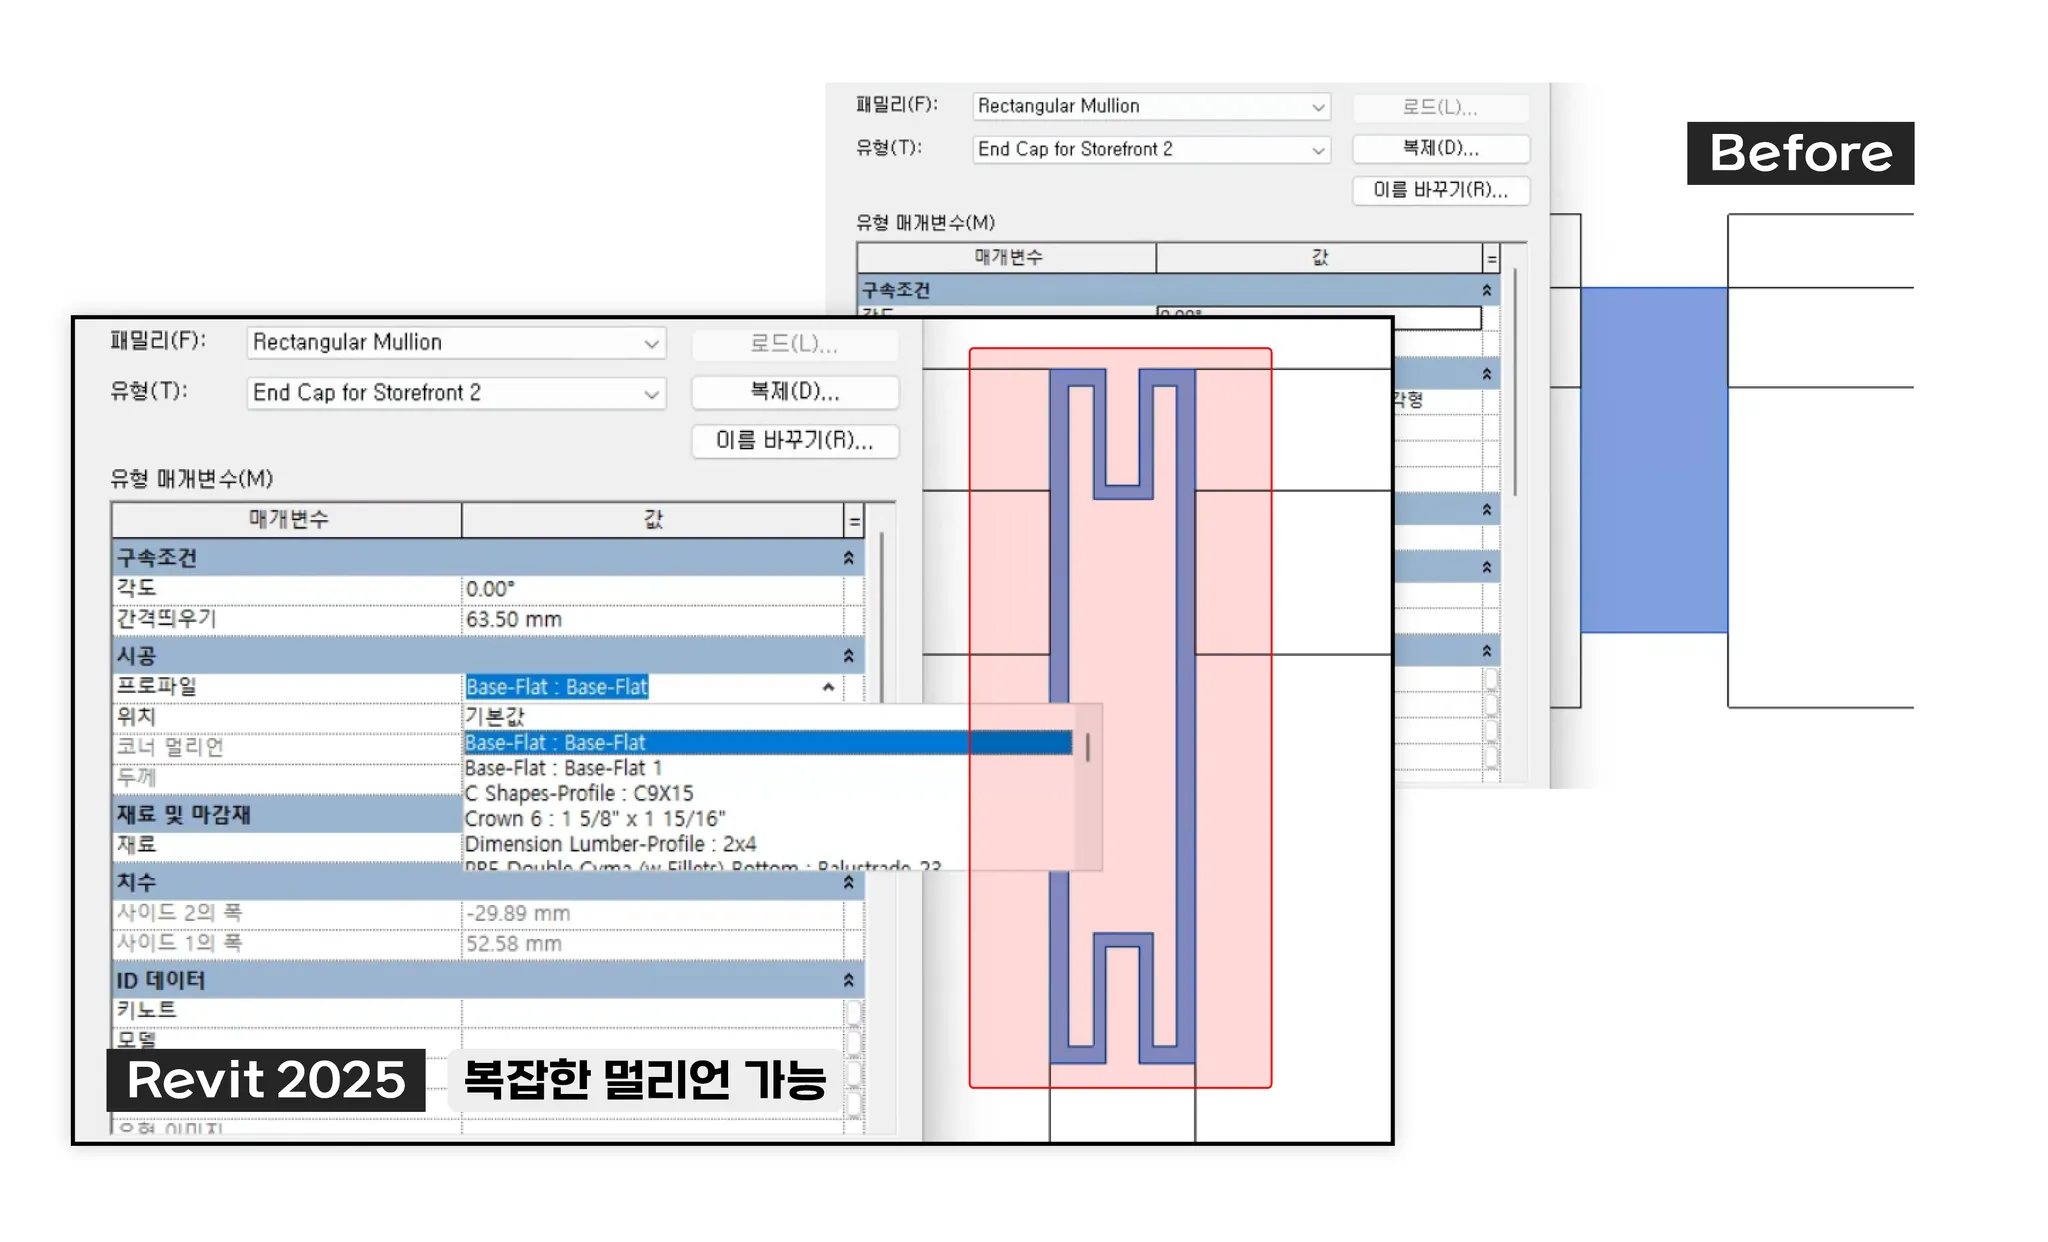This screenshot has width=2048, height=1242.
Task: Close the 프로파일 dropdown using its caret arrow
Action: 828,687
